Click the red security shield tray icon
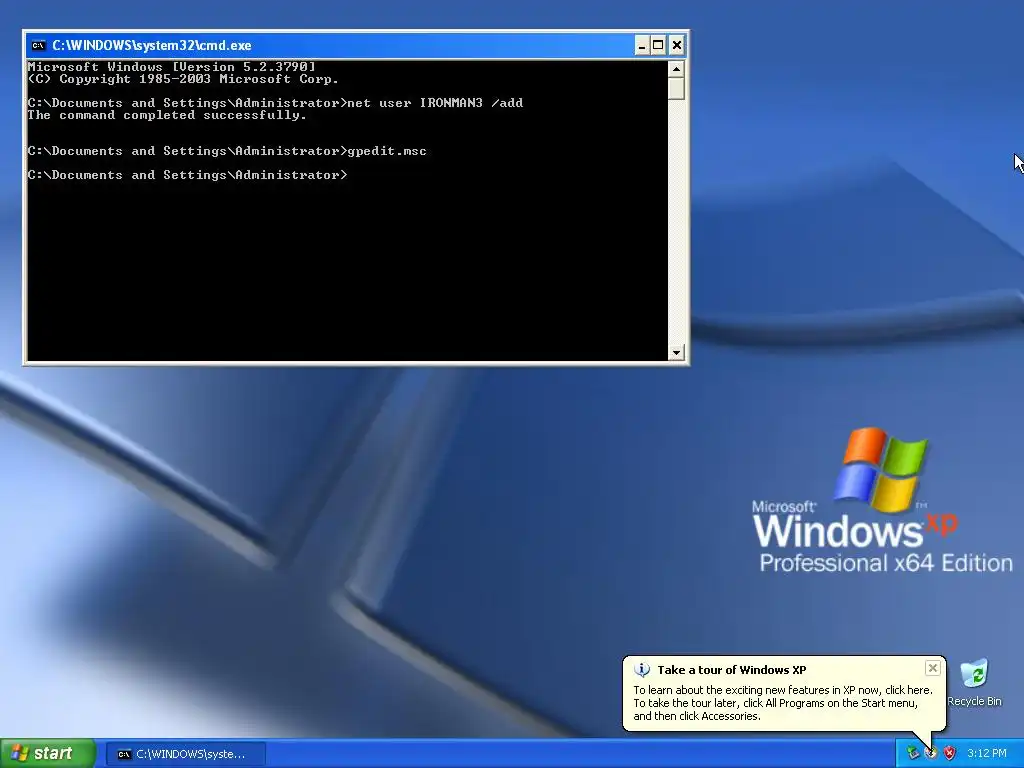1024x768 pixels. (x=950, y=754)
